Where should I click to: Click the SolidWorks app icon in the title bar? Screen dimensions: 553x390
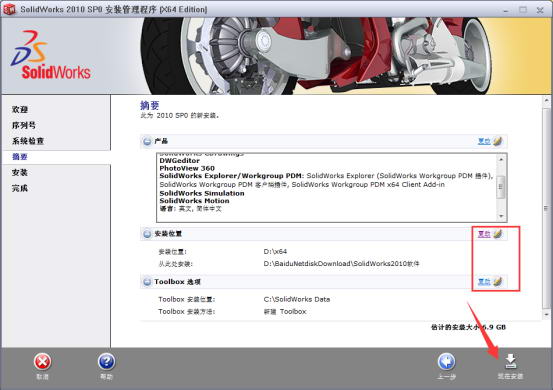10,10
